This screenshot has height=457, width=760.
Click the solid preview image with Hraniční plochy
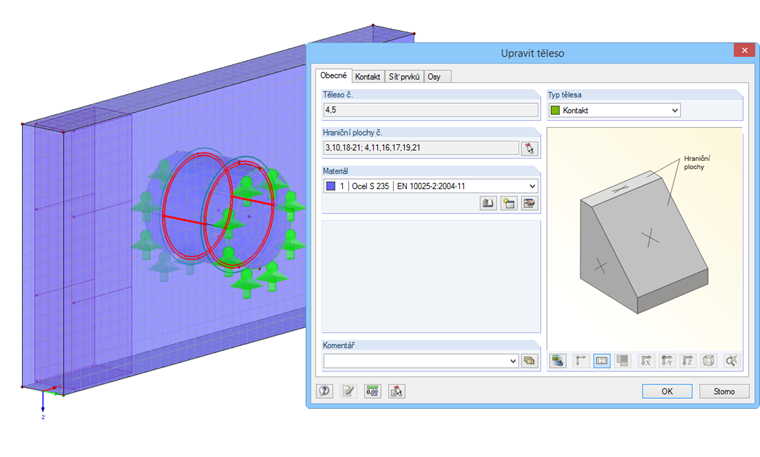tap(645, 238)
